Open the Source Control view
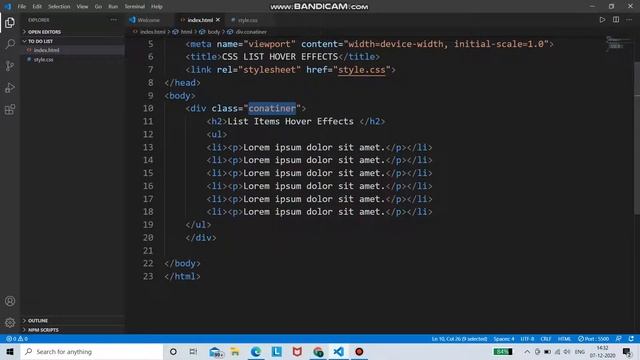This screenshot has width=640, height=360. click(x=10, y=66)
